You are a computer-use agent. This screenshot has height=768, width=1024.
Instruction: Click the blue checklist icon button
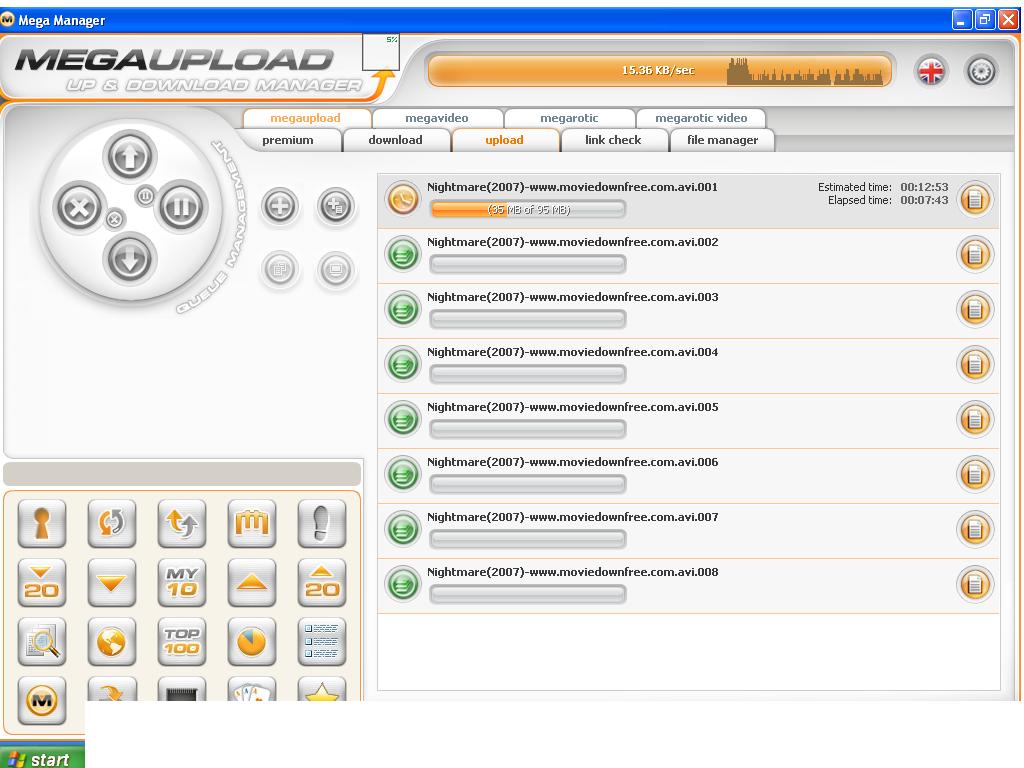[x=321, y=642]
